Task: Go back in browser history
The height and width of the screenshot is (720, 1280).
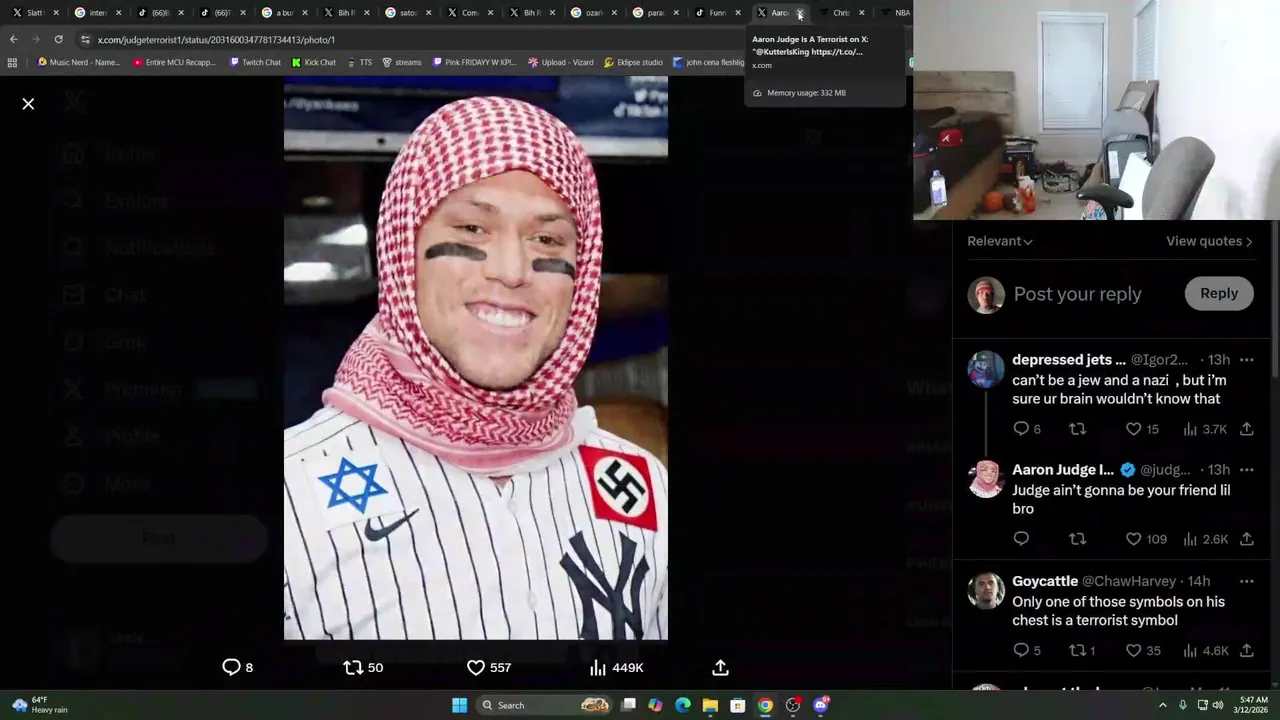Action: (x=13, y=39)
